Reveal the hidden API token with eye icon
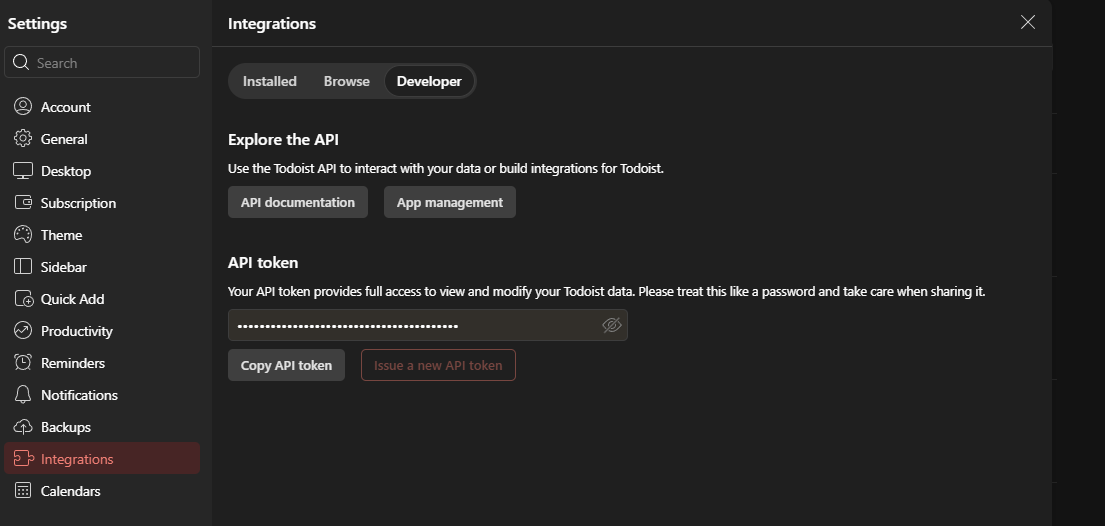Image resolution: width=1105 pixels, height=526 pixels. (612, 325)
